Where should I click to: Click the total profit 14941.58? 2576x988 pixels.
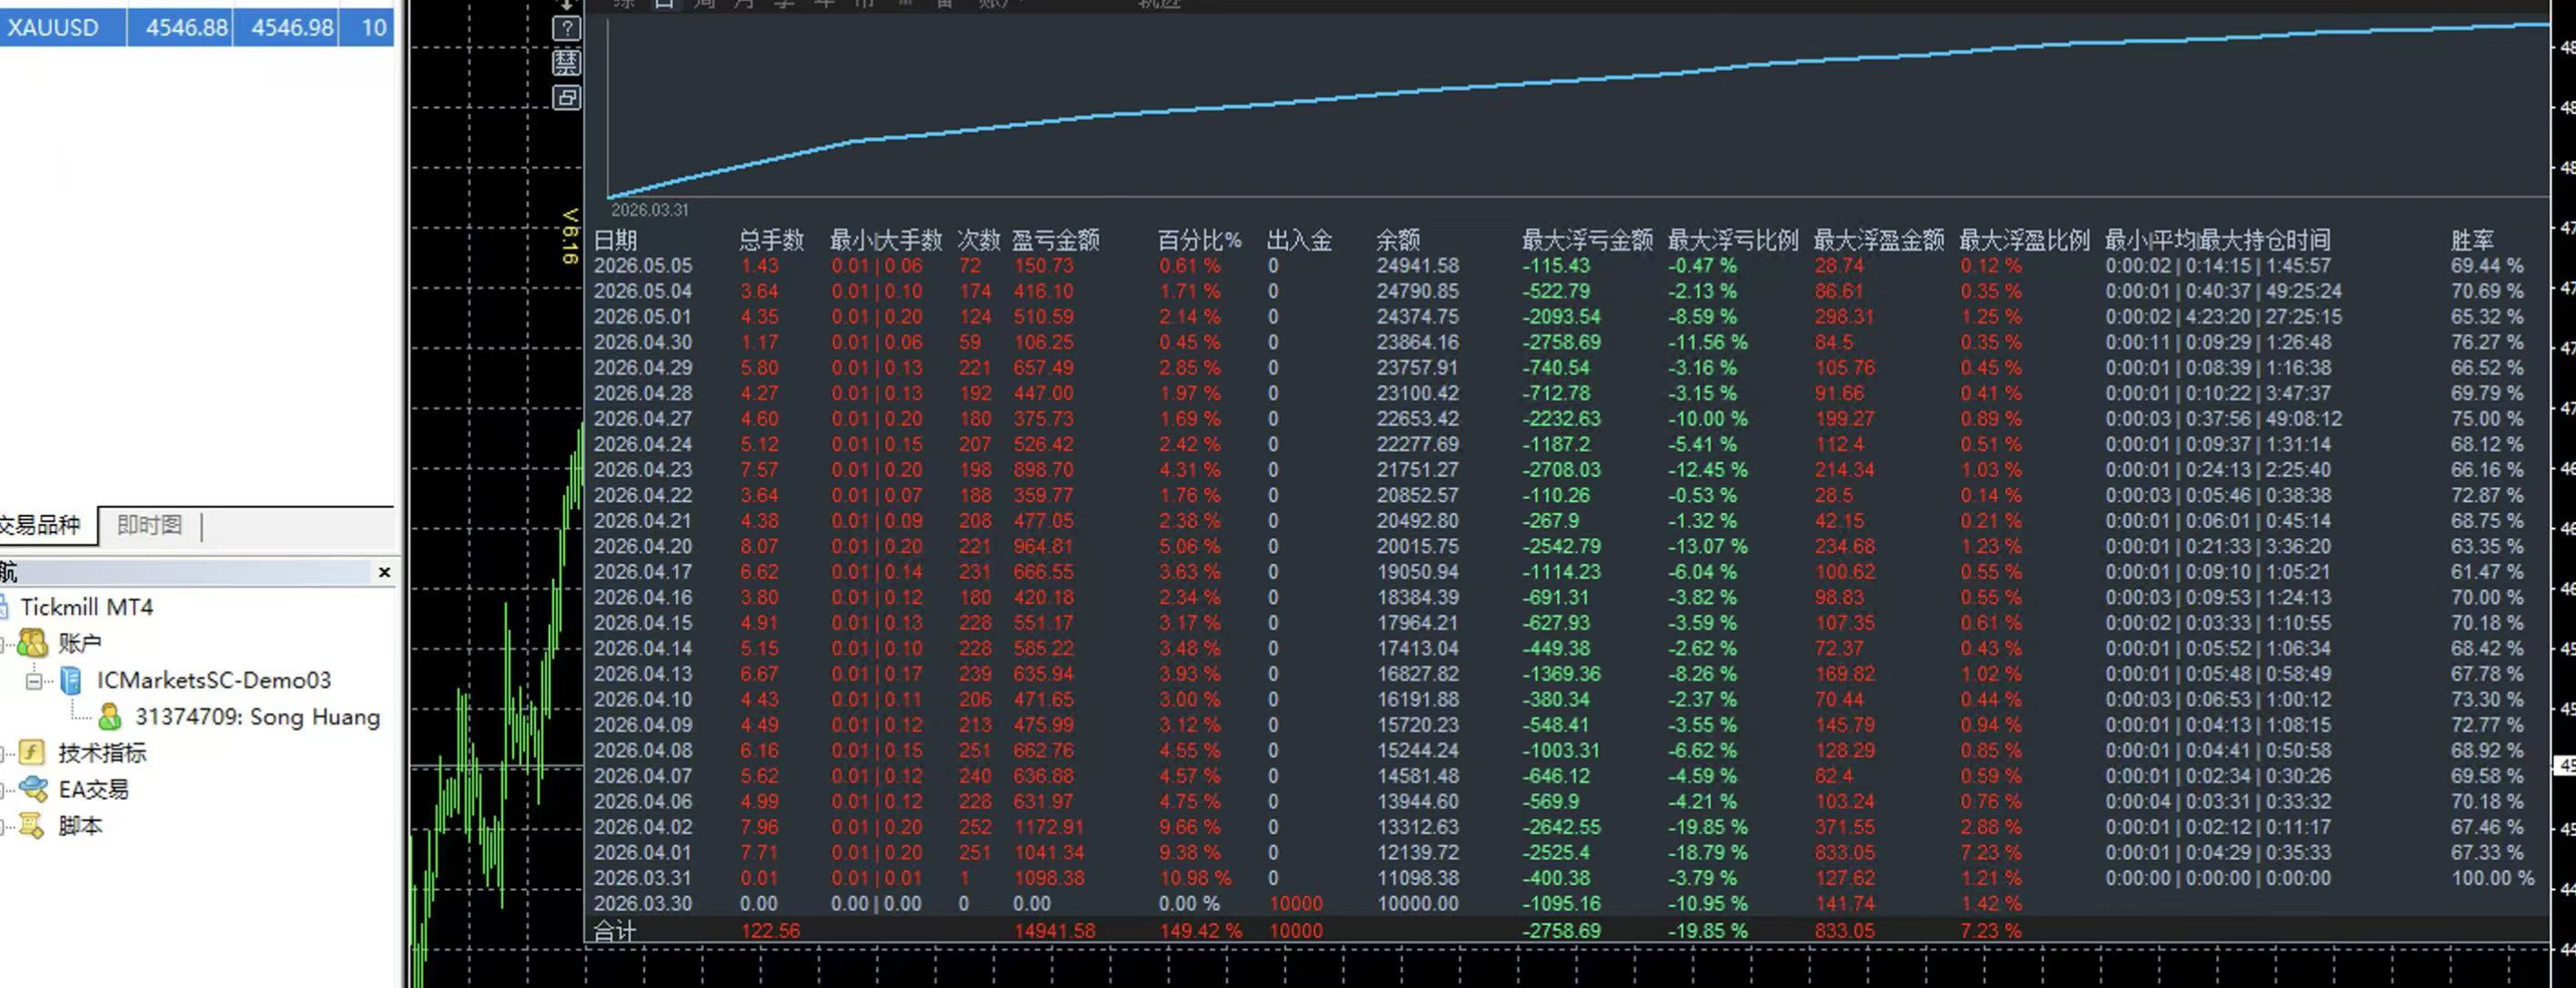[x=1054, y=931]
